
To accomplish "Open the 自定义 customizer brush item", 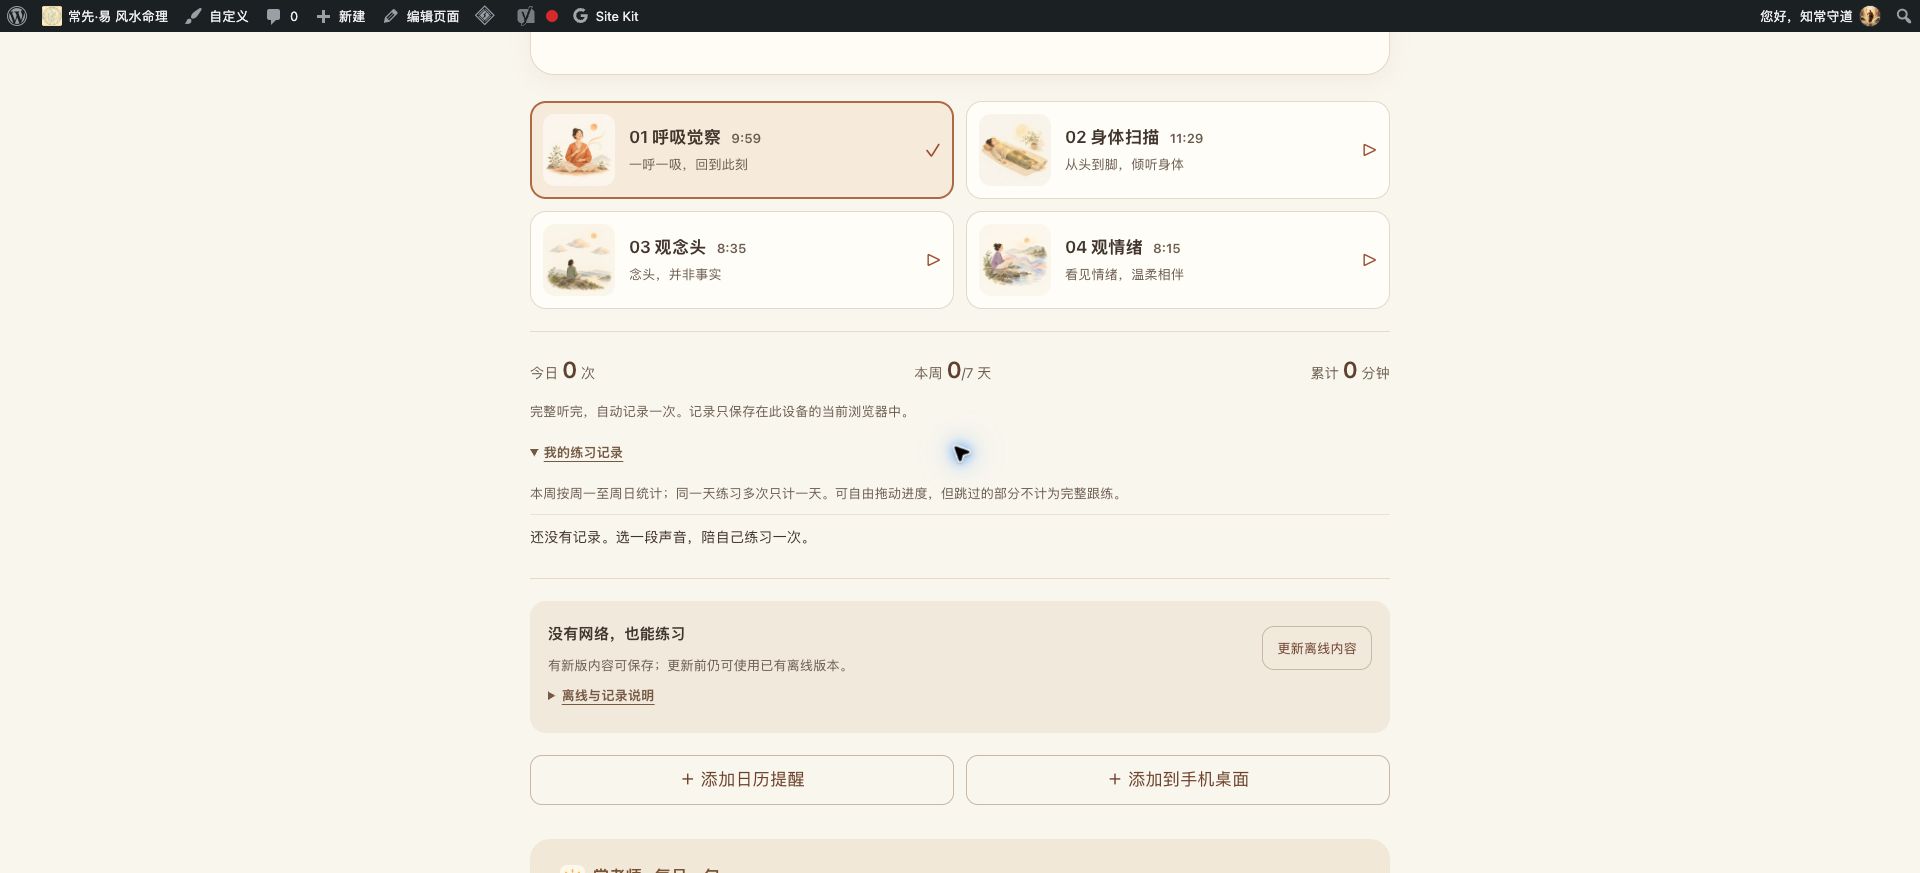I will click(x=216, y=16).
